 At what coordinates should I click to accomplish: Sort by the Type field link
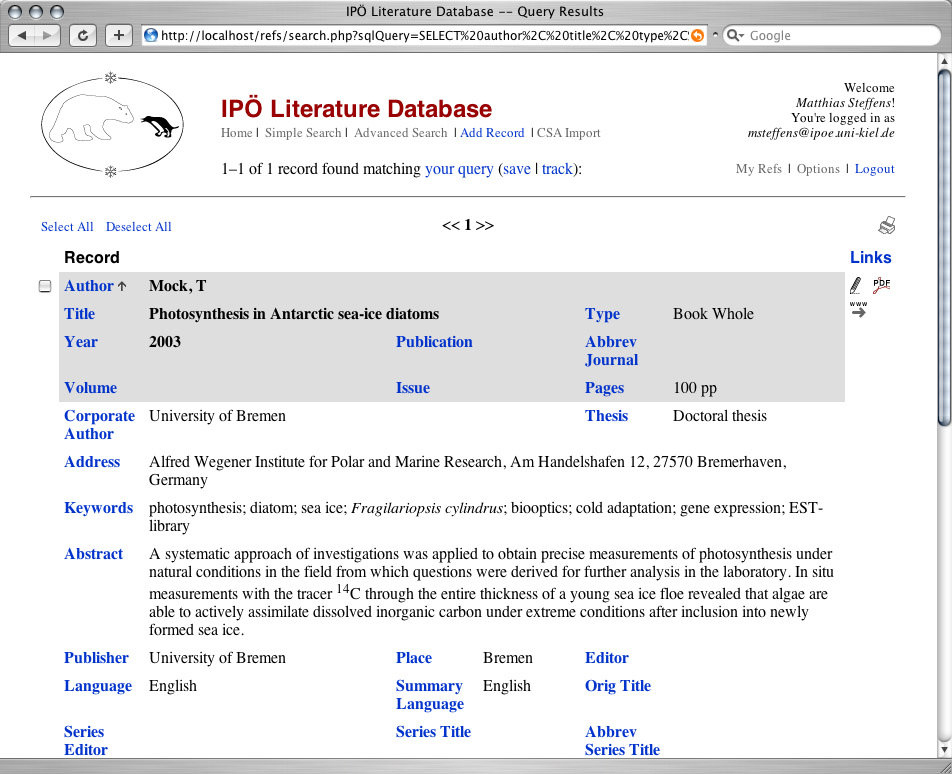[602, 314]
